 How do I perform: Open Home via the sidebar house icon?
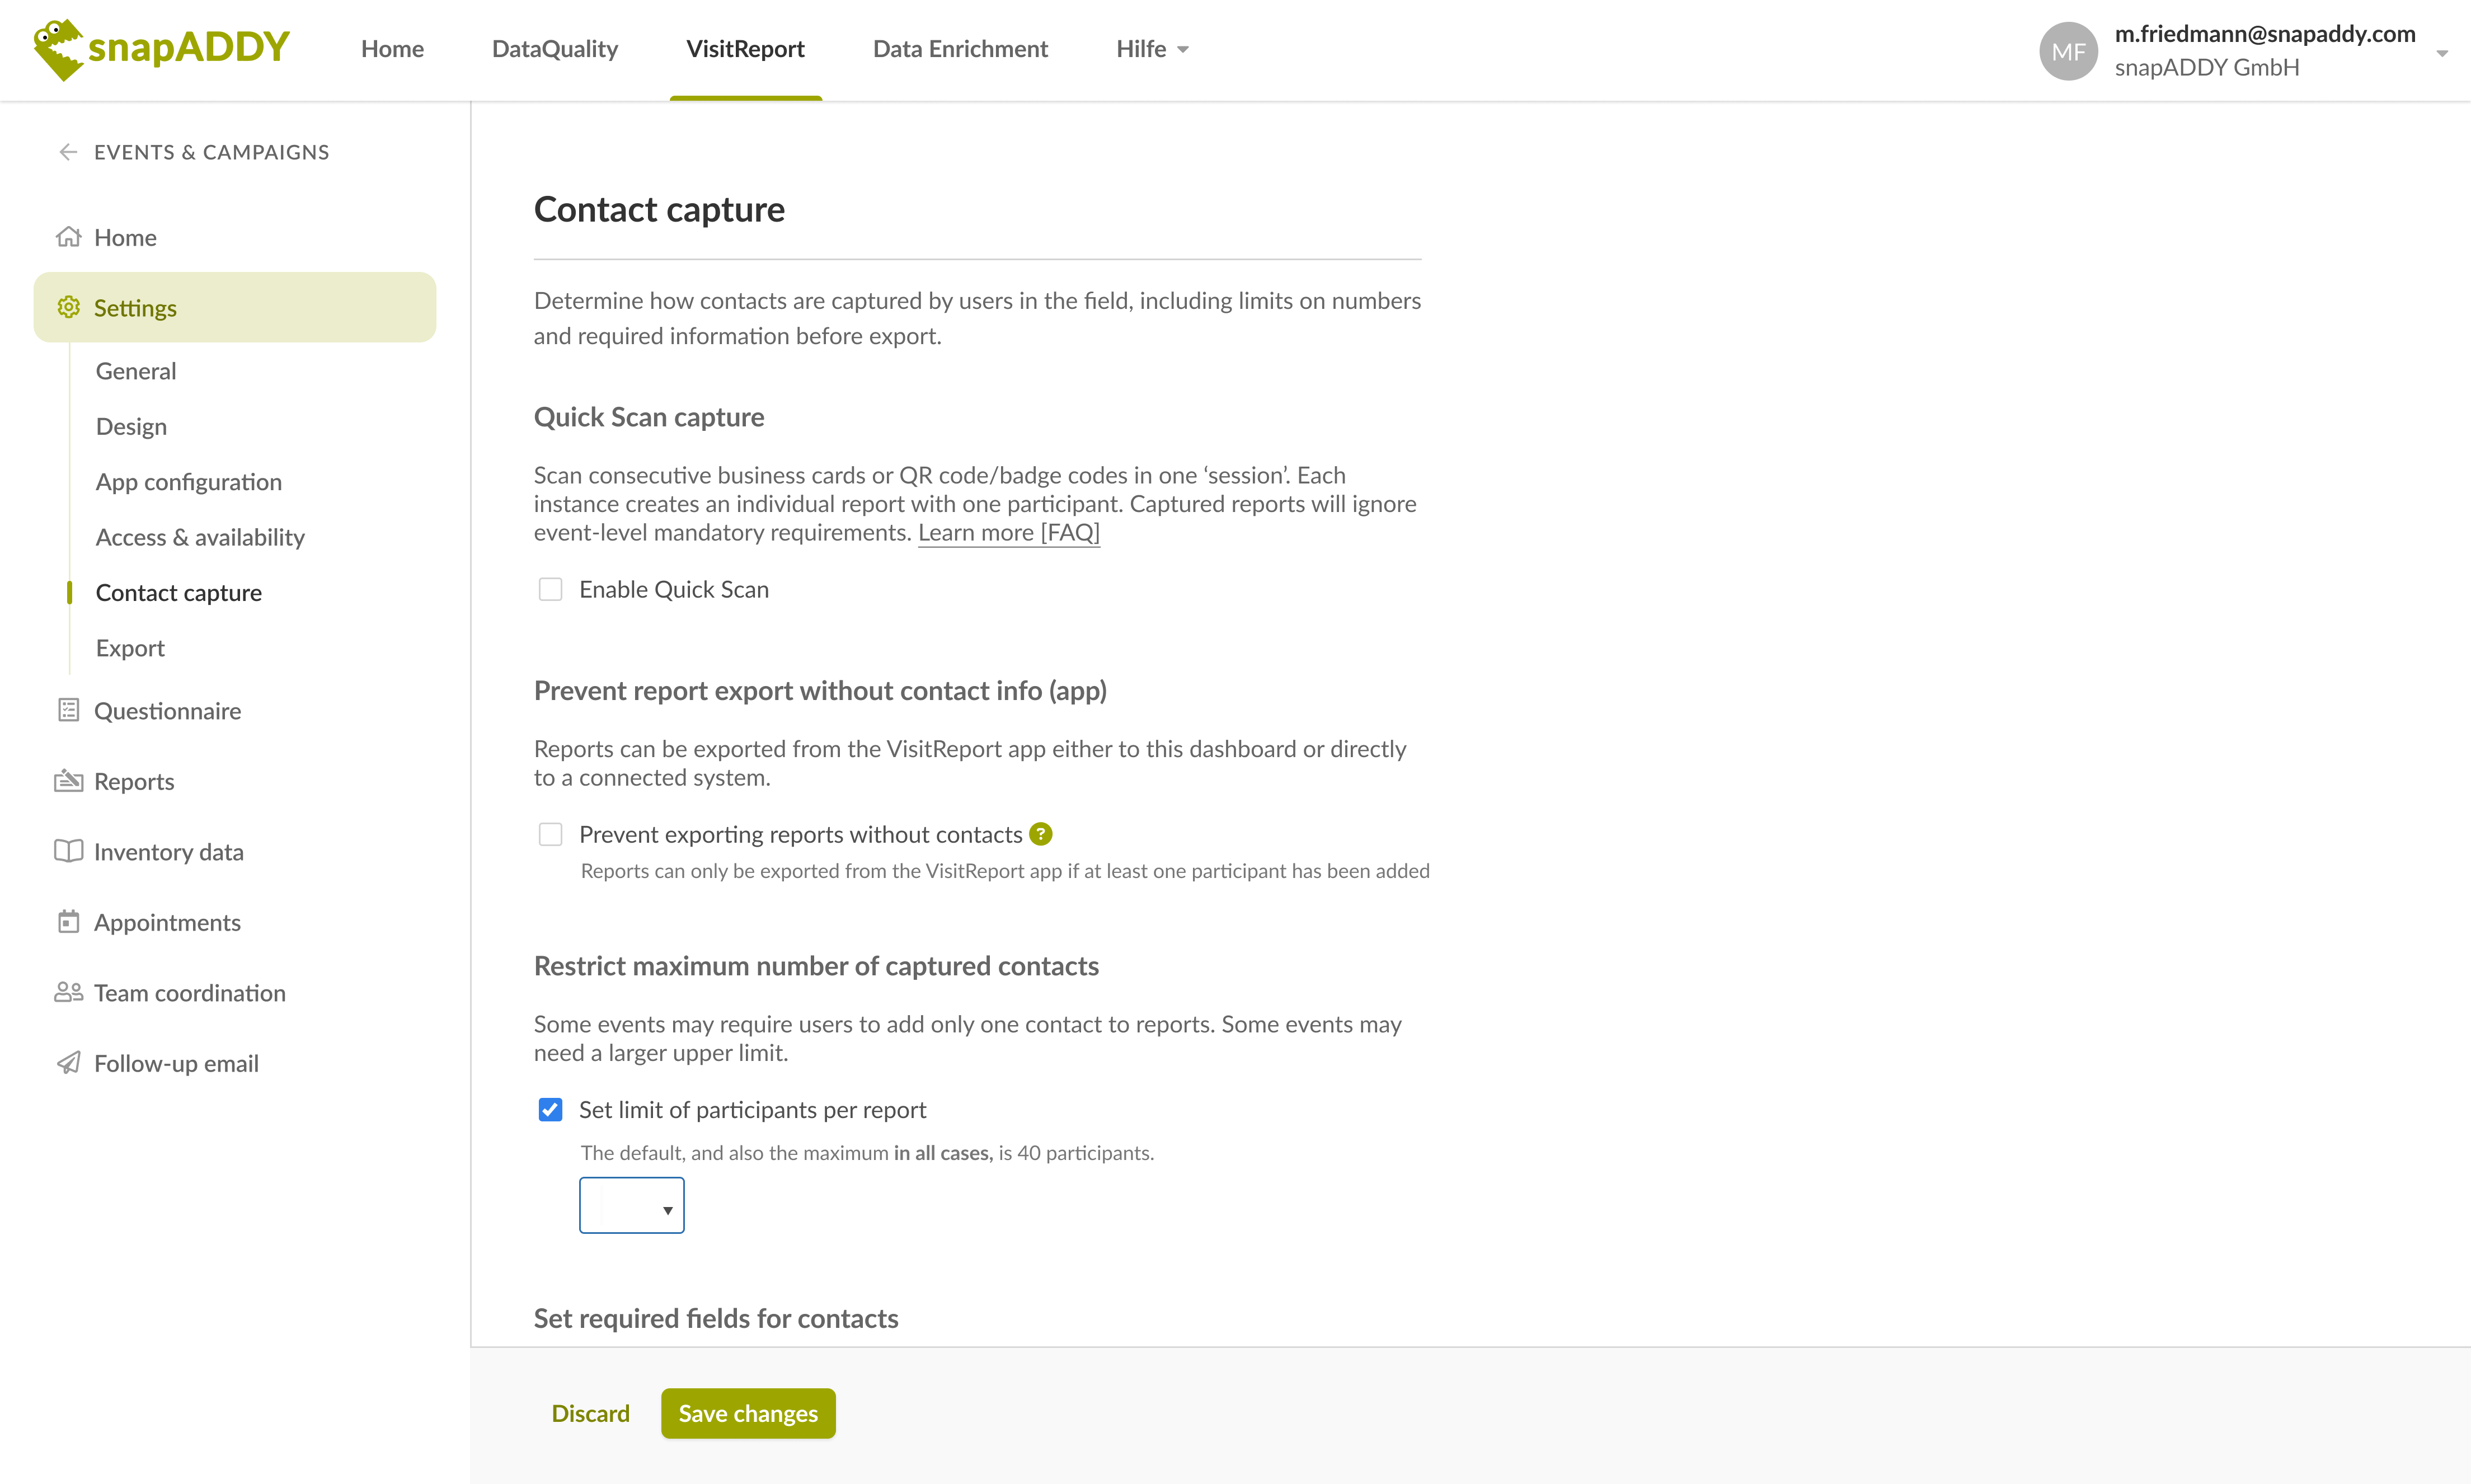pyautogui.click(x=68, y=237)
